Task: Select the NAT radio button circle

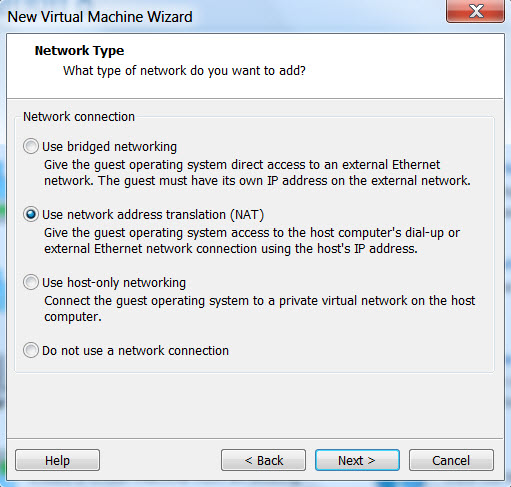Action: pos(31,214)
